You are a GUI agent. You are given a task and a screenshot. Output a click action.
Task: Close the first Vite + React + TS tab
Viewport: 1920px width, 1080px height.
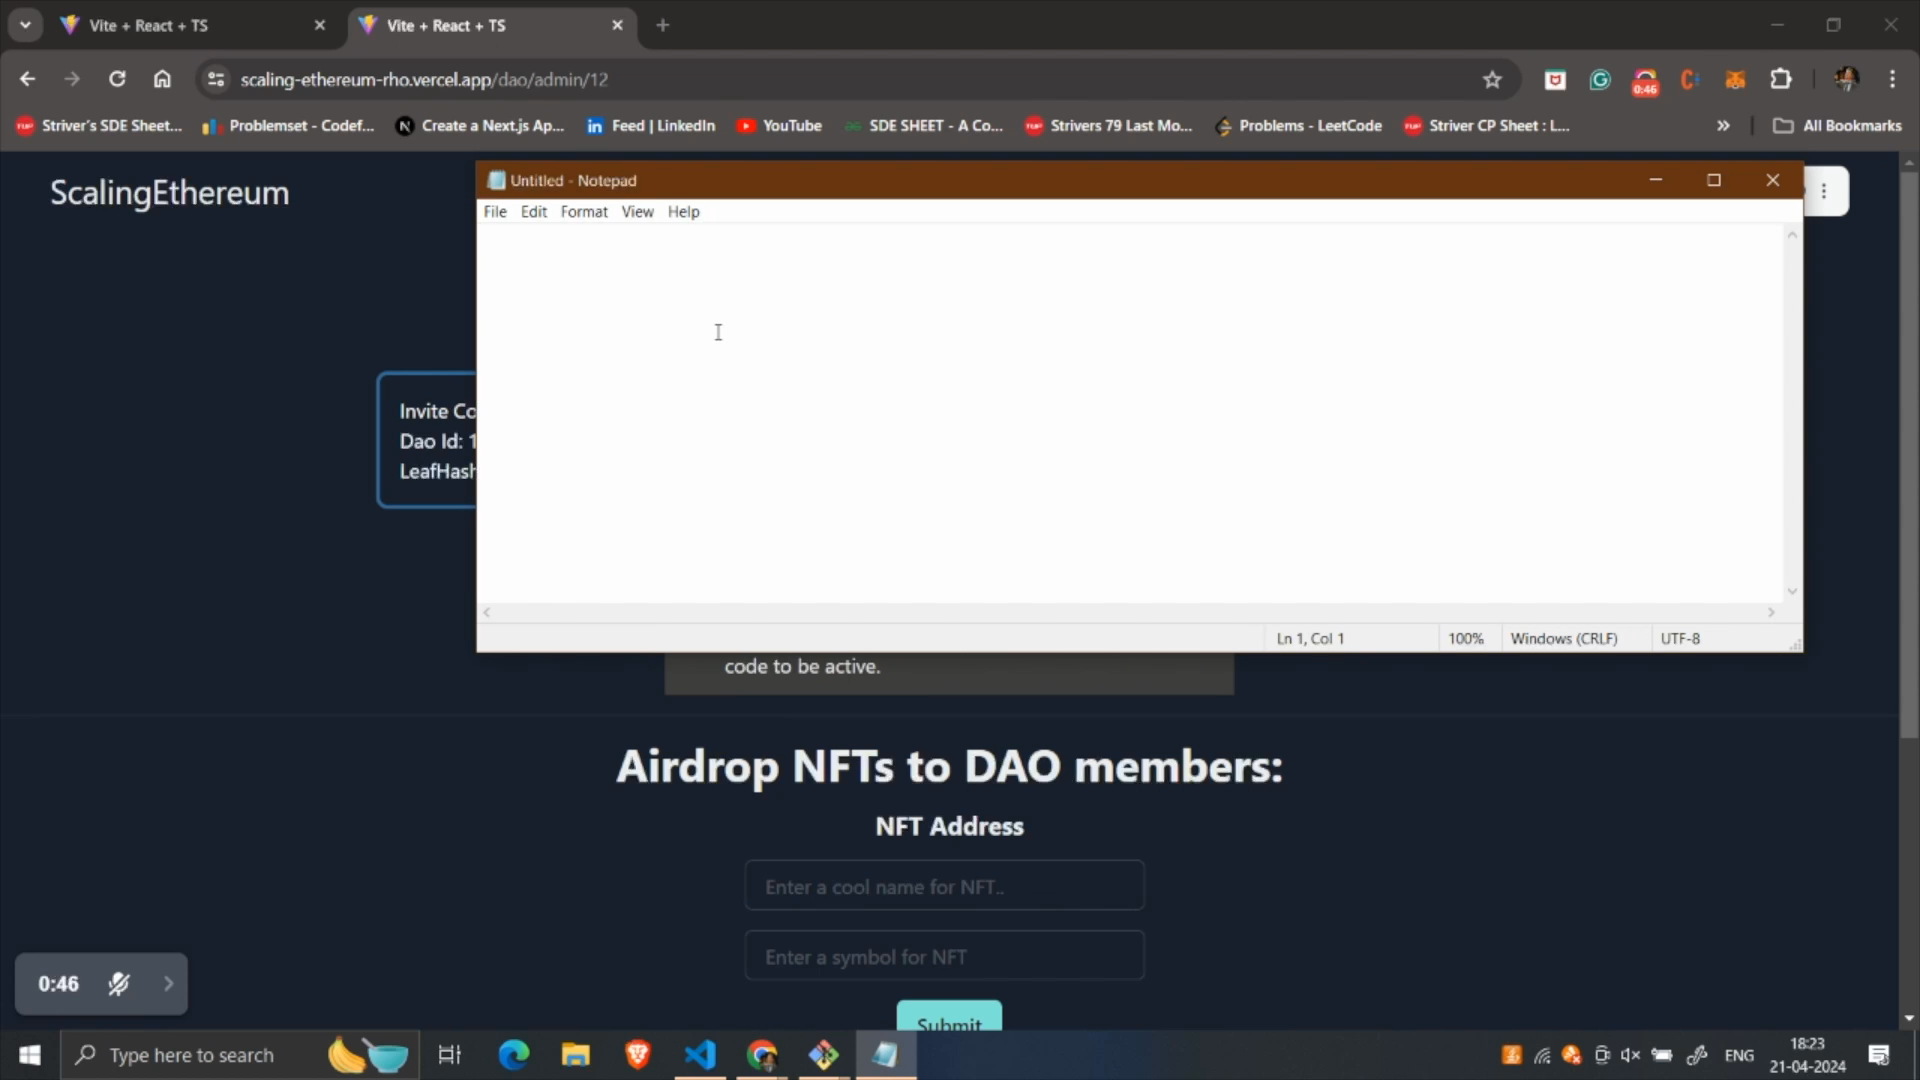tap(320, 25)
